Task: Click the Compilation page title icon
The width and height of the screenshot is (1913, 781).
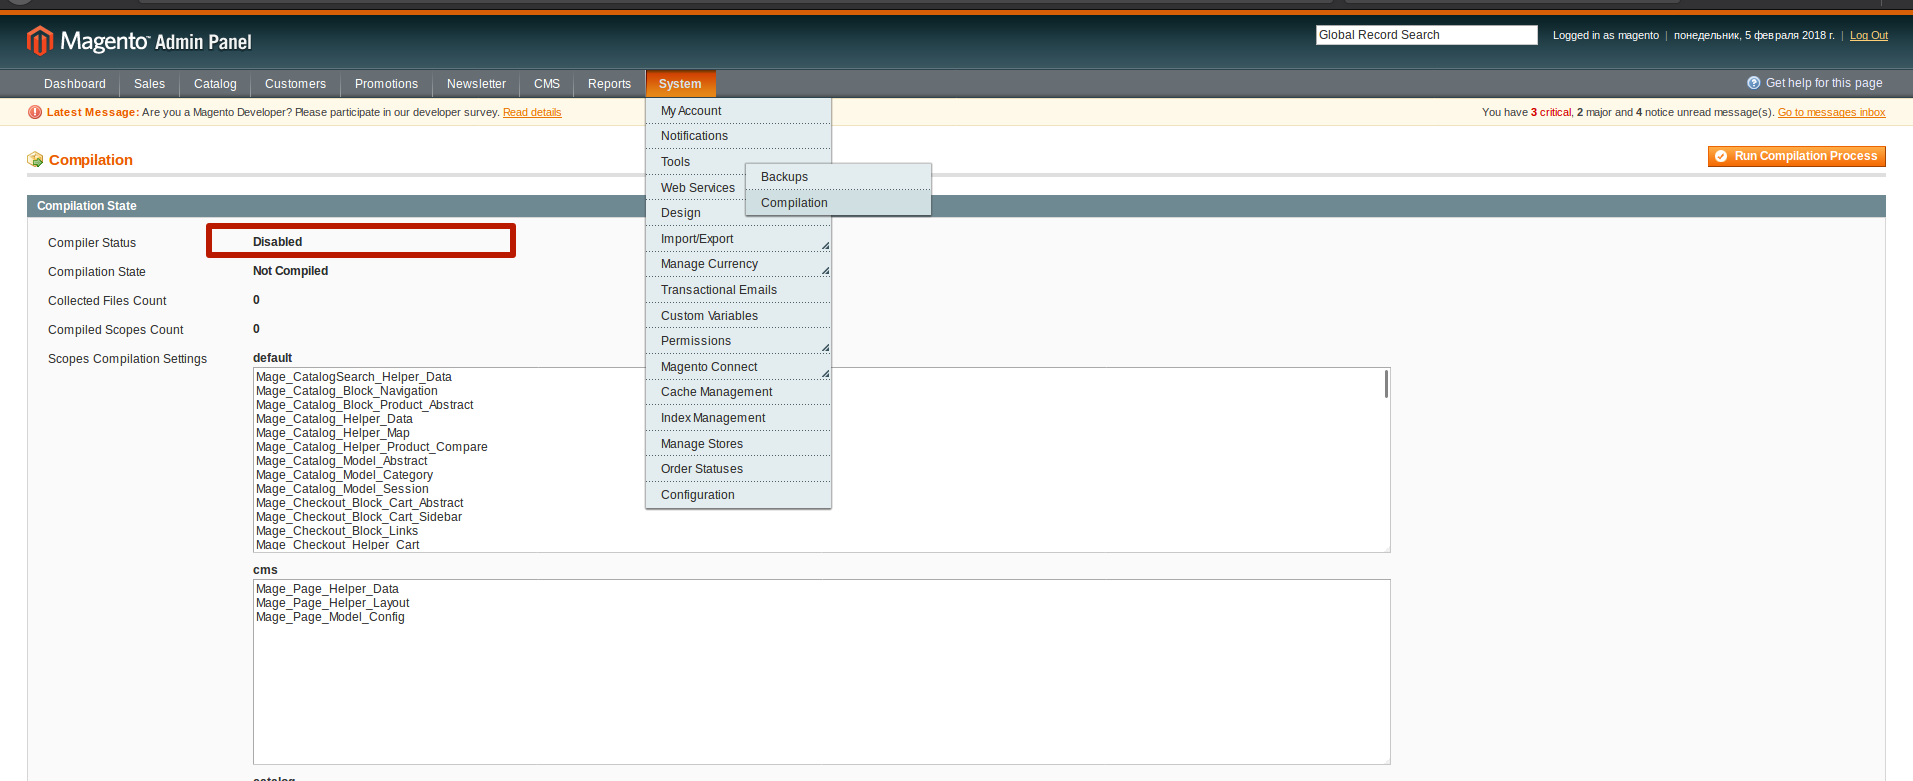Action: (35, 159)
